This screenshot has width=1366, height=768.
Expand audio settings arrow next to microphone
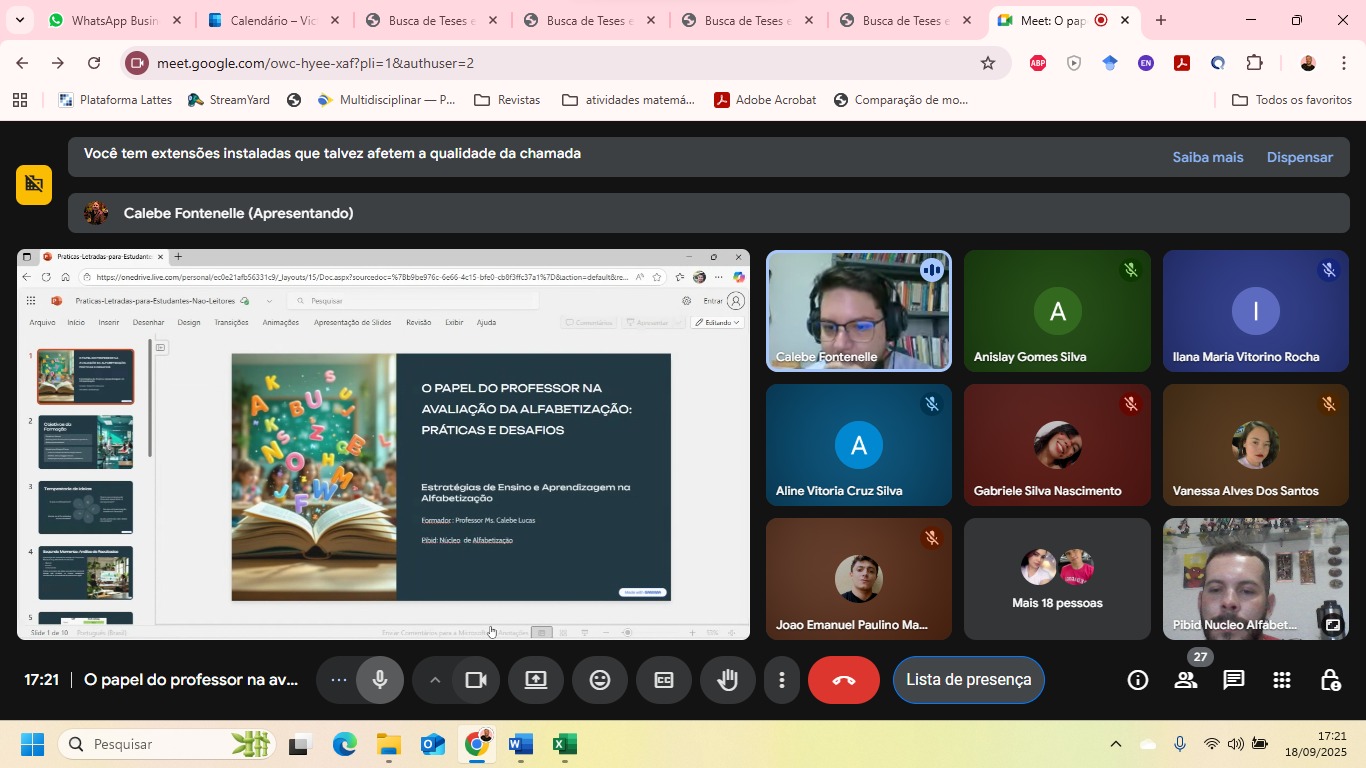coord(435,680)
